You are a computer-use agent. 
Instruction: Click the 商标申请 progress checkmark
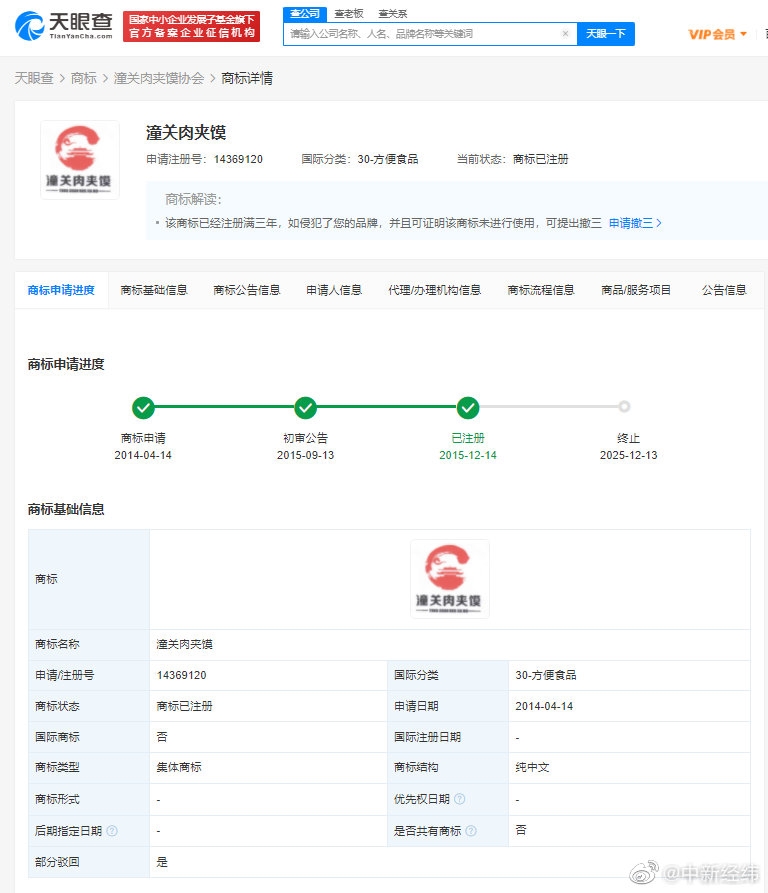(x=143, y=408)
